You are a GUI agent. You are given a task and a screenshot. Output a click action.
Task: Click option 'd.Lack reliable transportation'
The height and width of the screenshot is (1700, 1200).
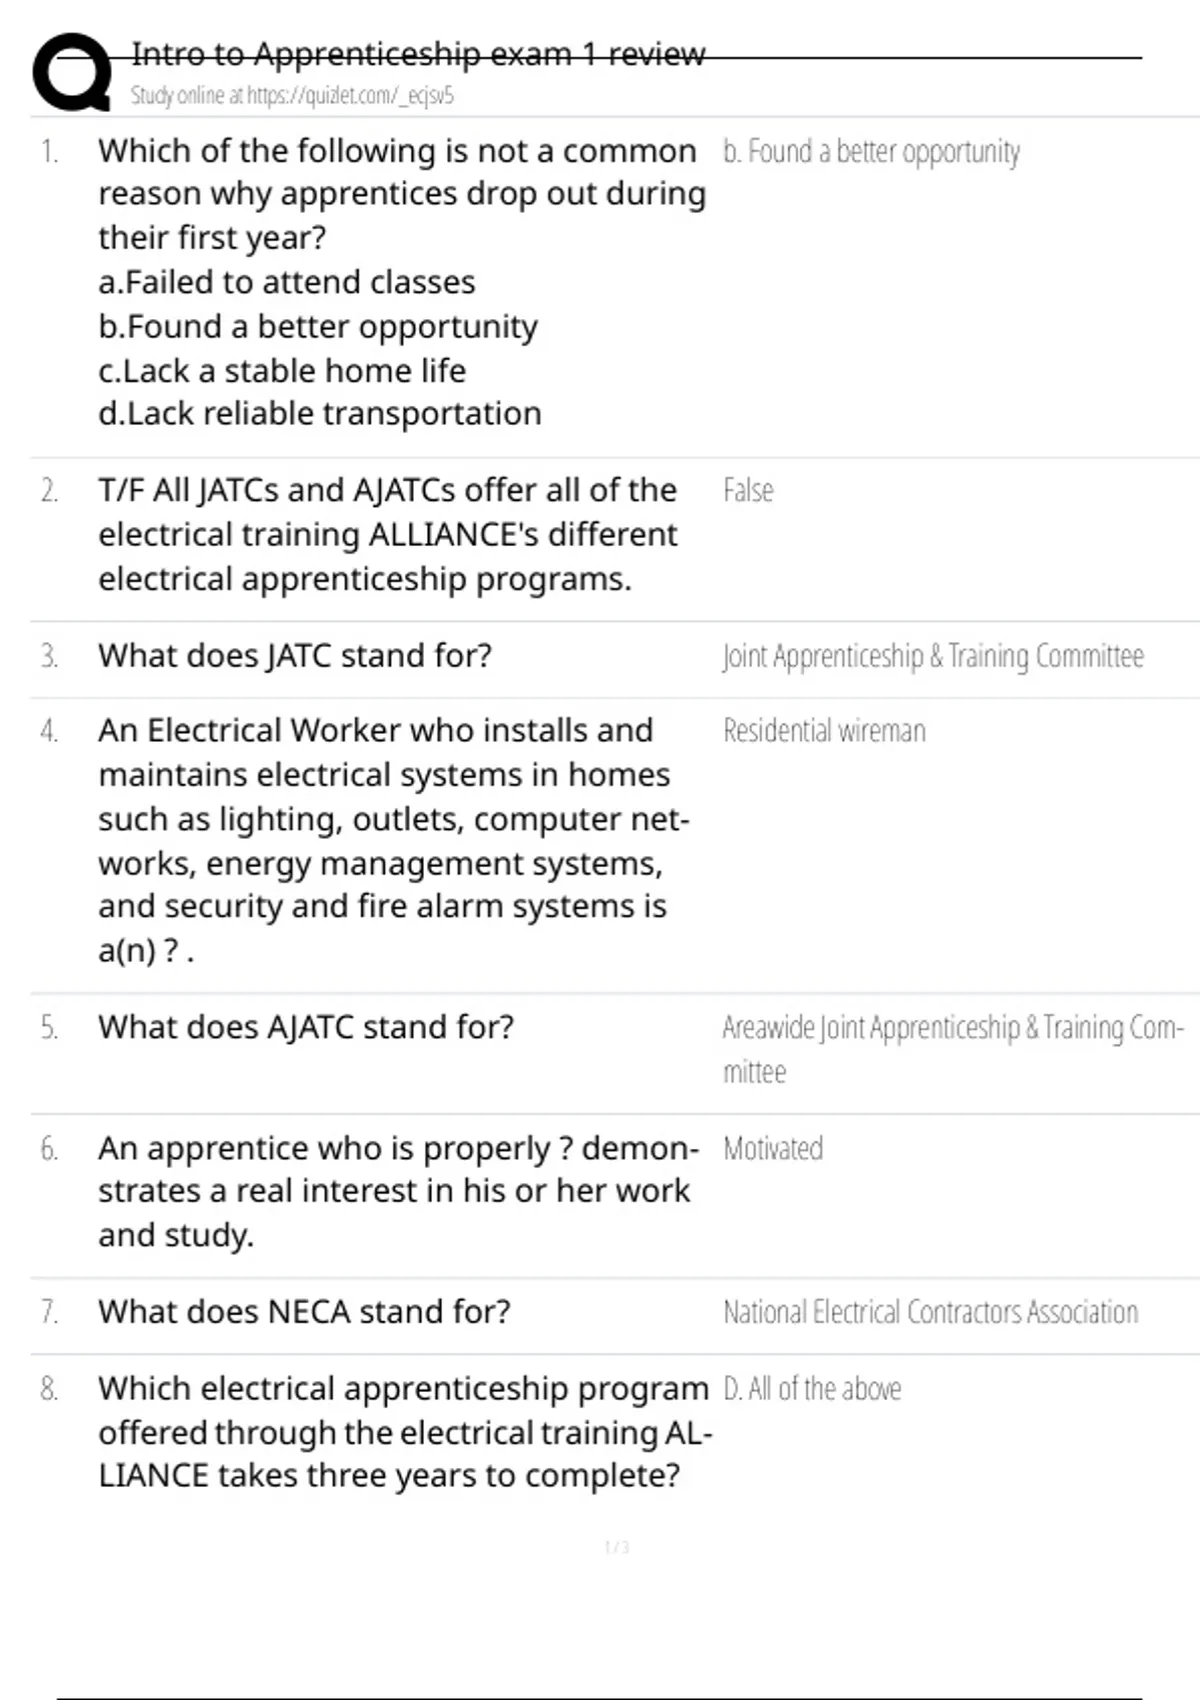320,414
